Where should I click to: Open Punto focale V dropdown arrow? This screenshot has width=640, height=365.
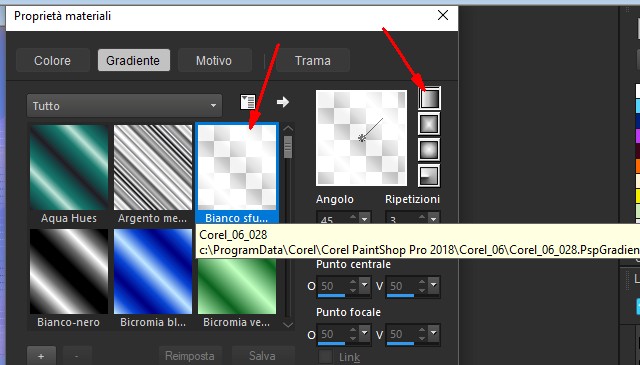pos(433,334)
